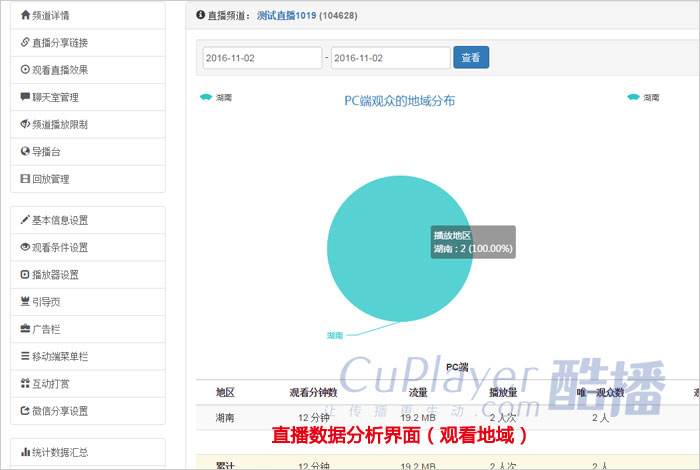Click the 累计 total row label

pos(225,466)
